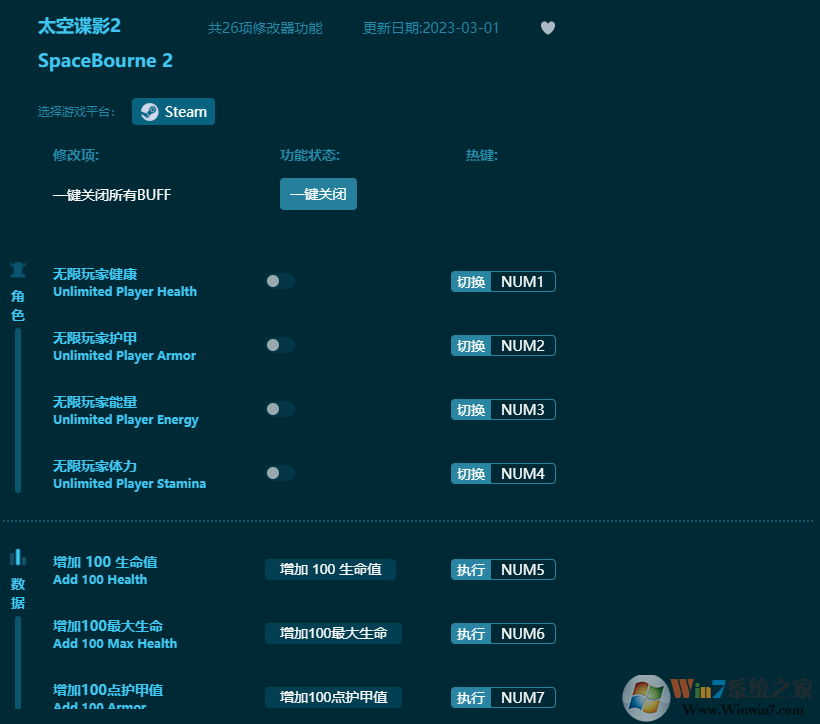This screenshot has width=820, height=724.
Task: Click the heart favorite icon
Action: point(547,28)
